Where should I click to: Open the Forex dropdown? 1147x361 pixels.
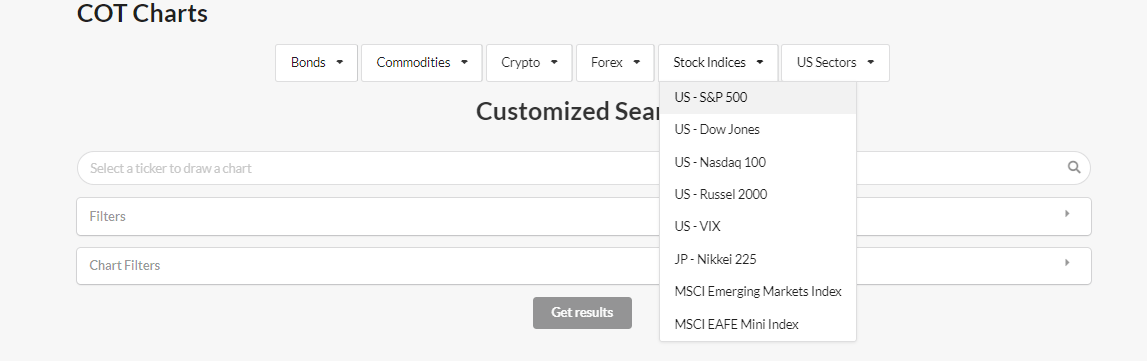615,63
